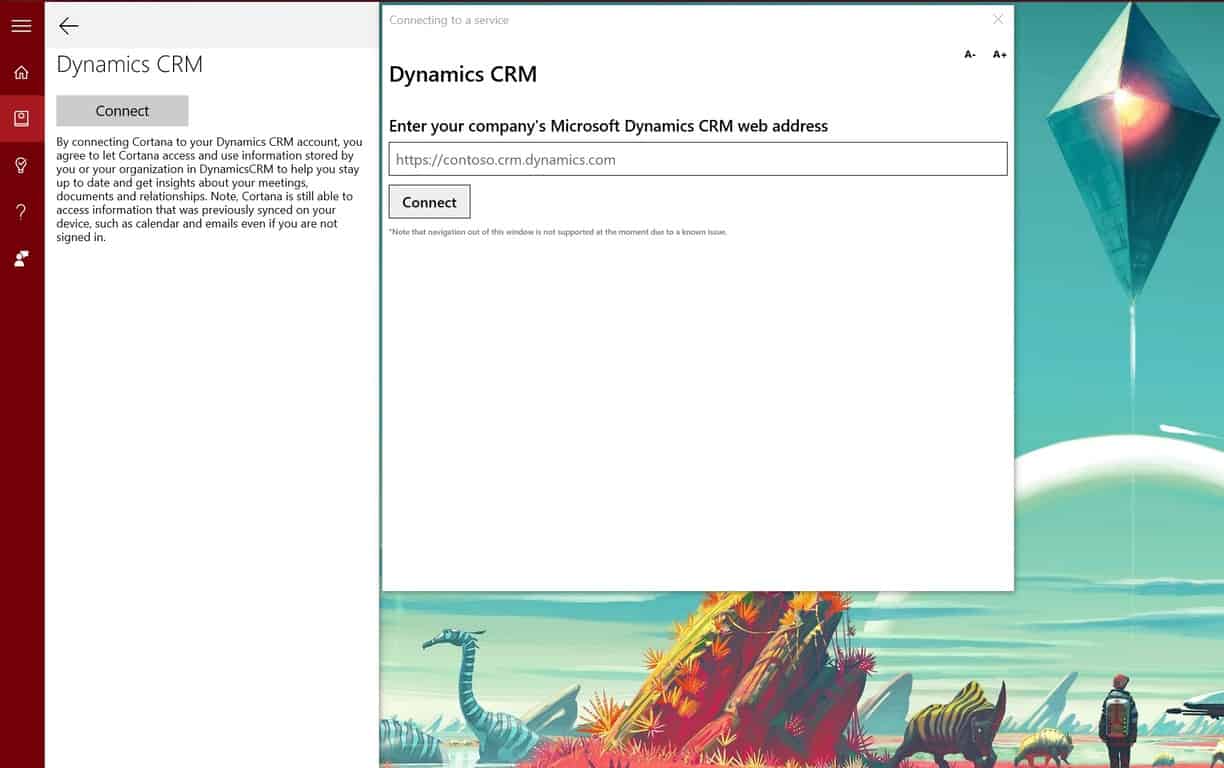Click Connect in the left Dynamics CRM panel

(122, 110)
